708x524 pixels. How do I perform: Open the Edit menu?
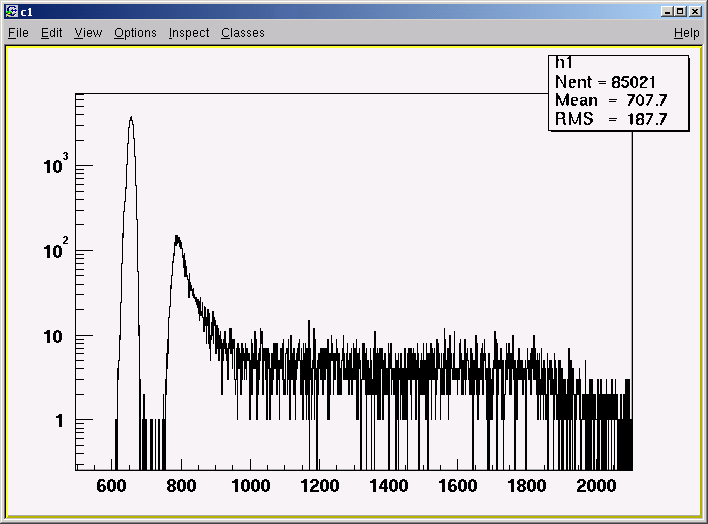point(51,33)
